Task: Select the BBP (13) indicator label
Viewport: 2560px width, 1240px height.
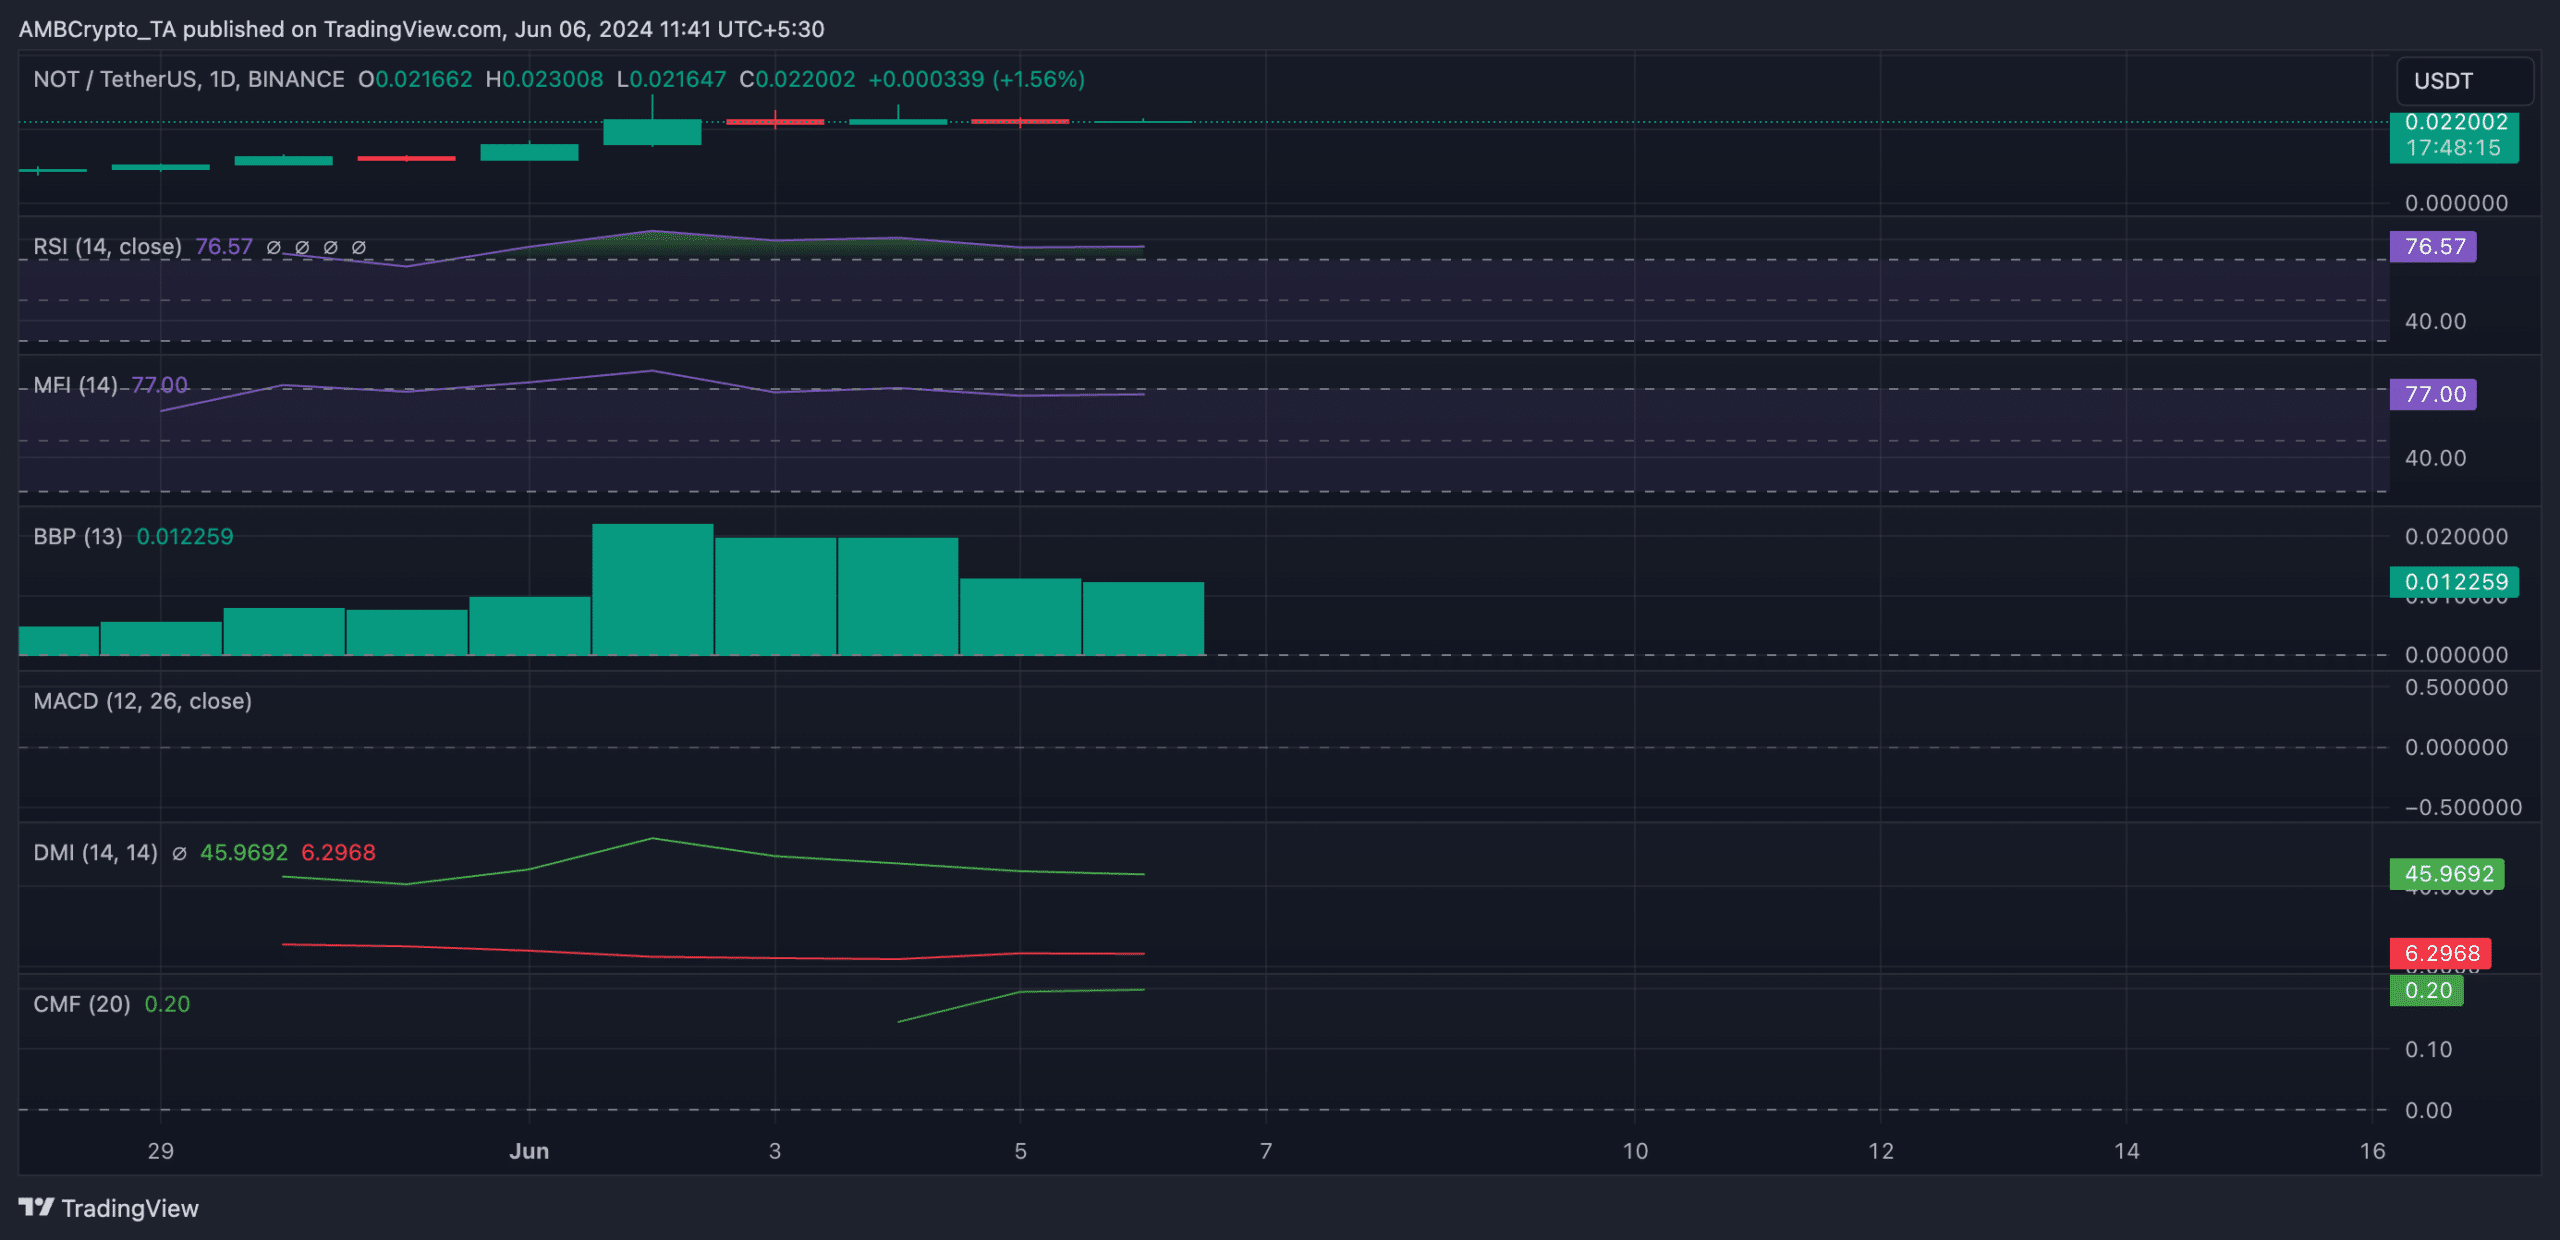Action: (x=78, y=536)
